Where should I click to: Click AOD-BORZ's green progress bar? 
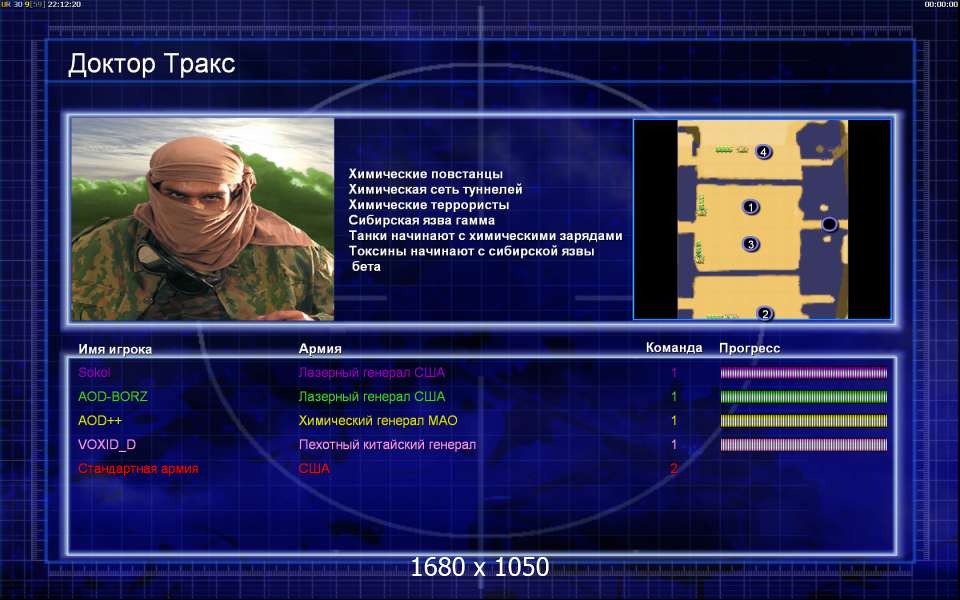click(x=803, y=397)
